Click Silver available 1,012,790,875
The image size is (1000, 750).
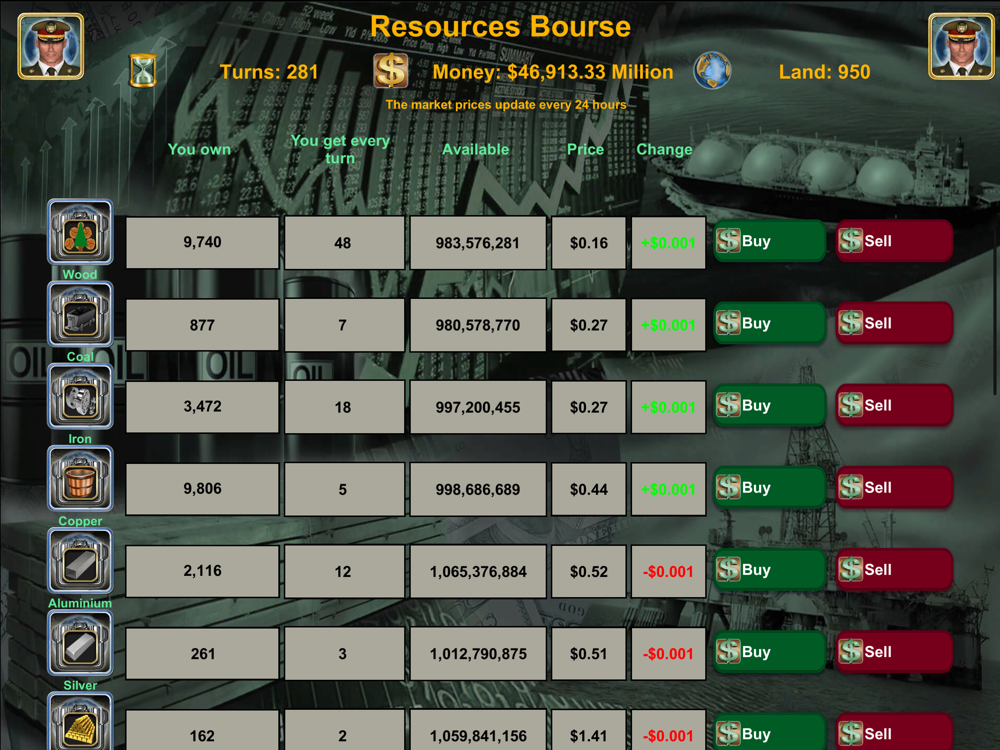[x=478, y=654]
